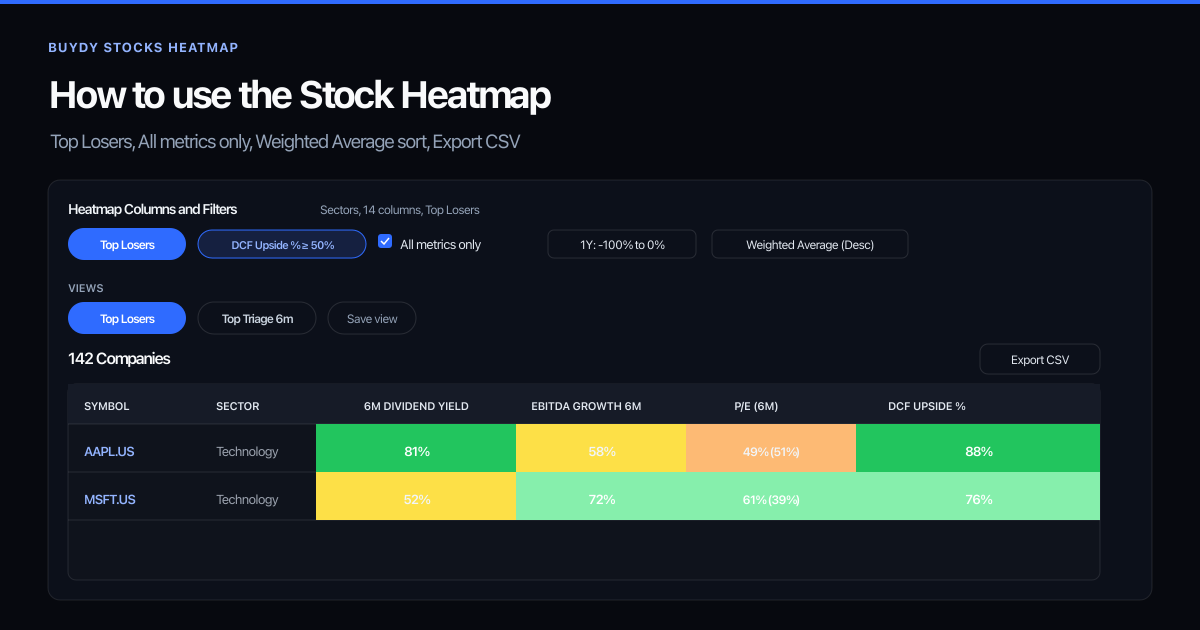
Task: Click the 88% DCF upside cell
Action: (978, 448)
